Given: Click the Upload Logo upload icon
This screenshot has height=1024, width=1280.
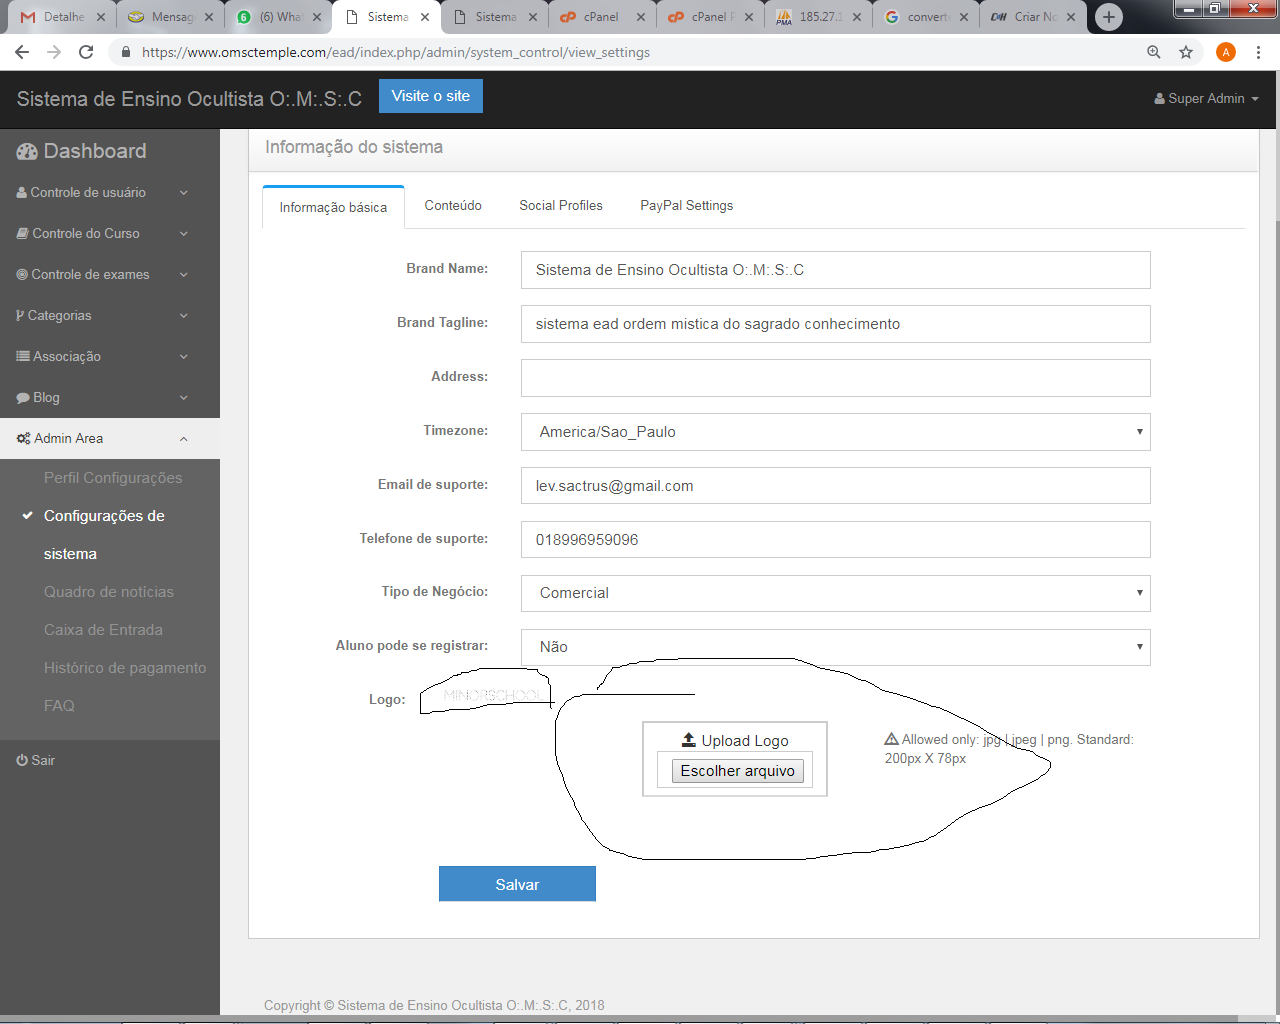Looking at the screenshot, I should (x=689, y=740).
